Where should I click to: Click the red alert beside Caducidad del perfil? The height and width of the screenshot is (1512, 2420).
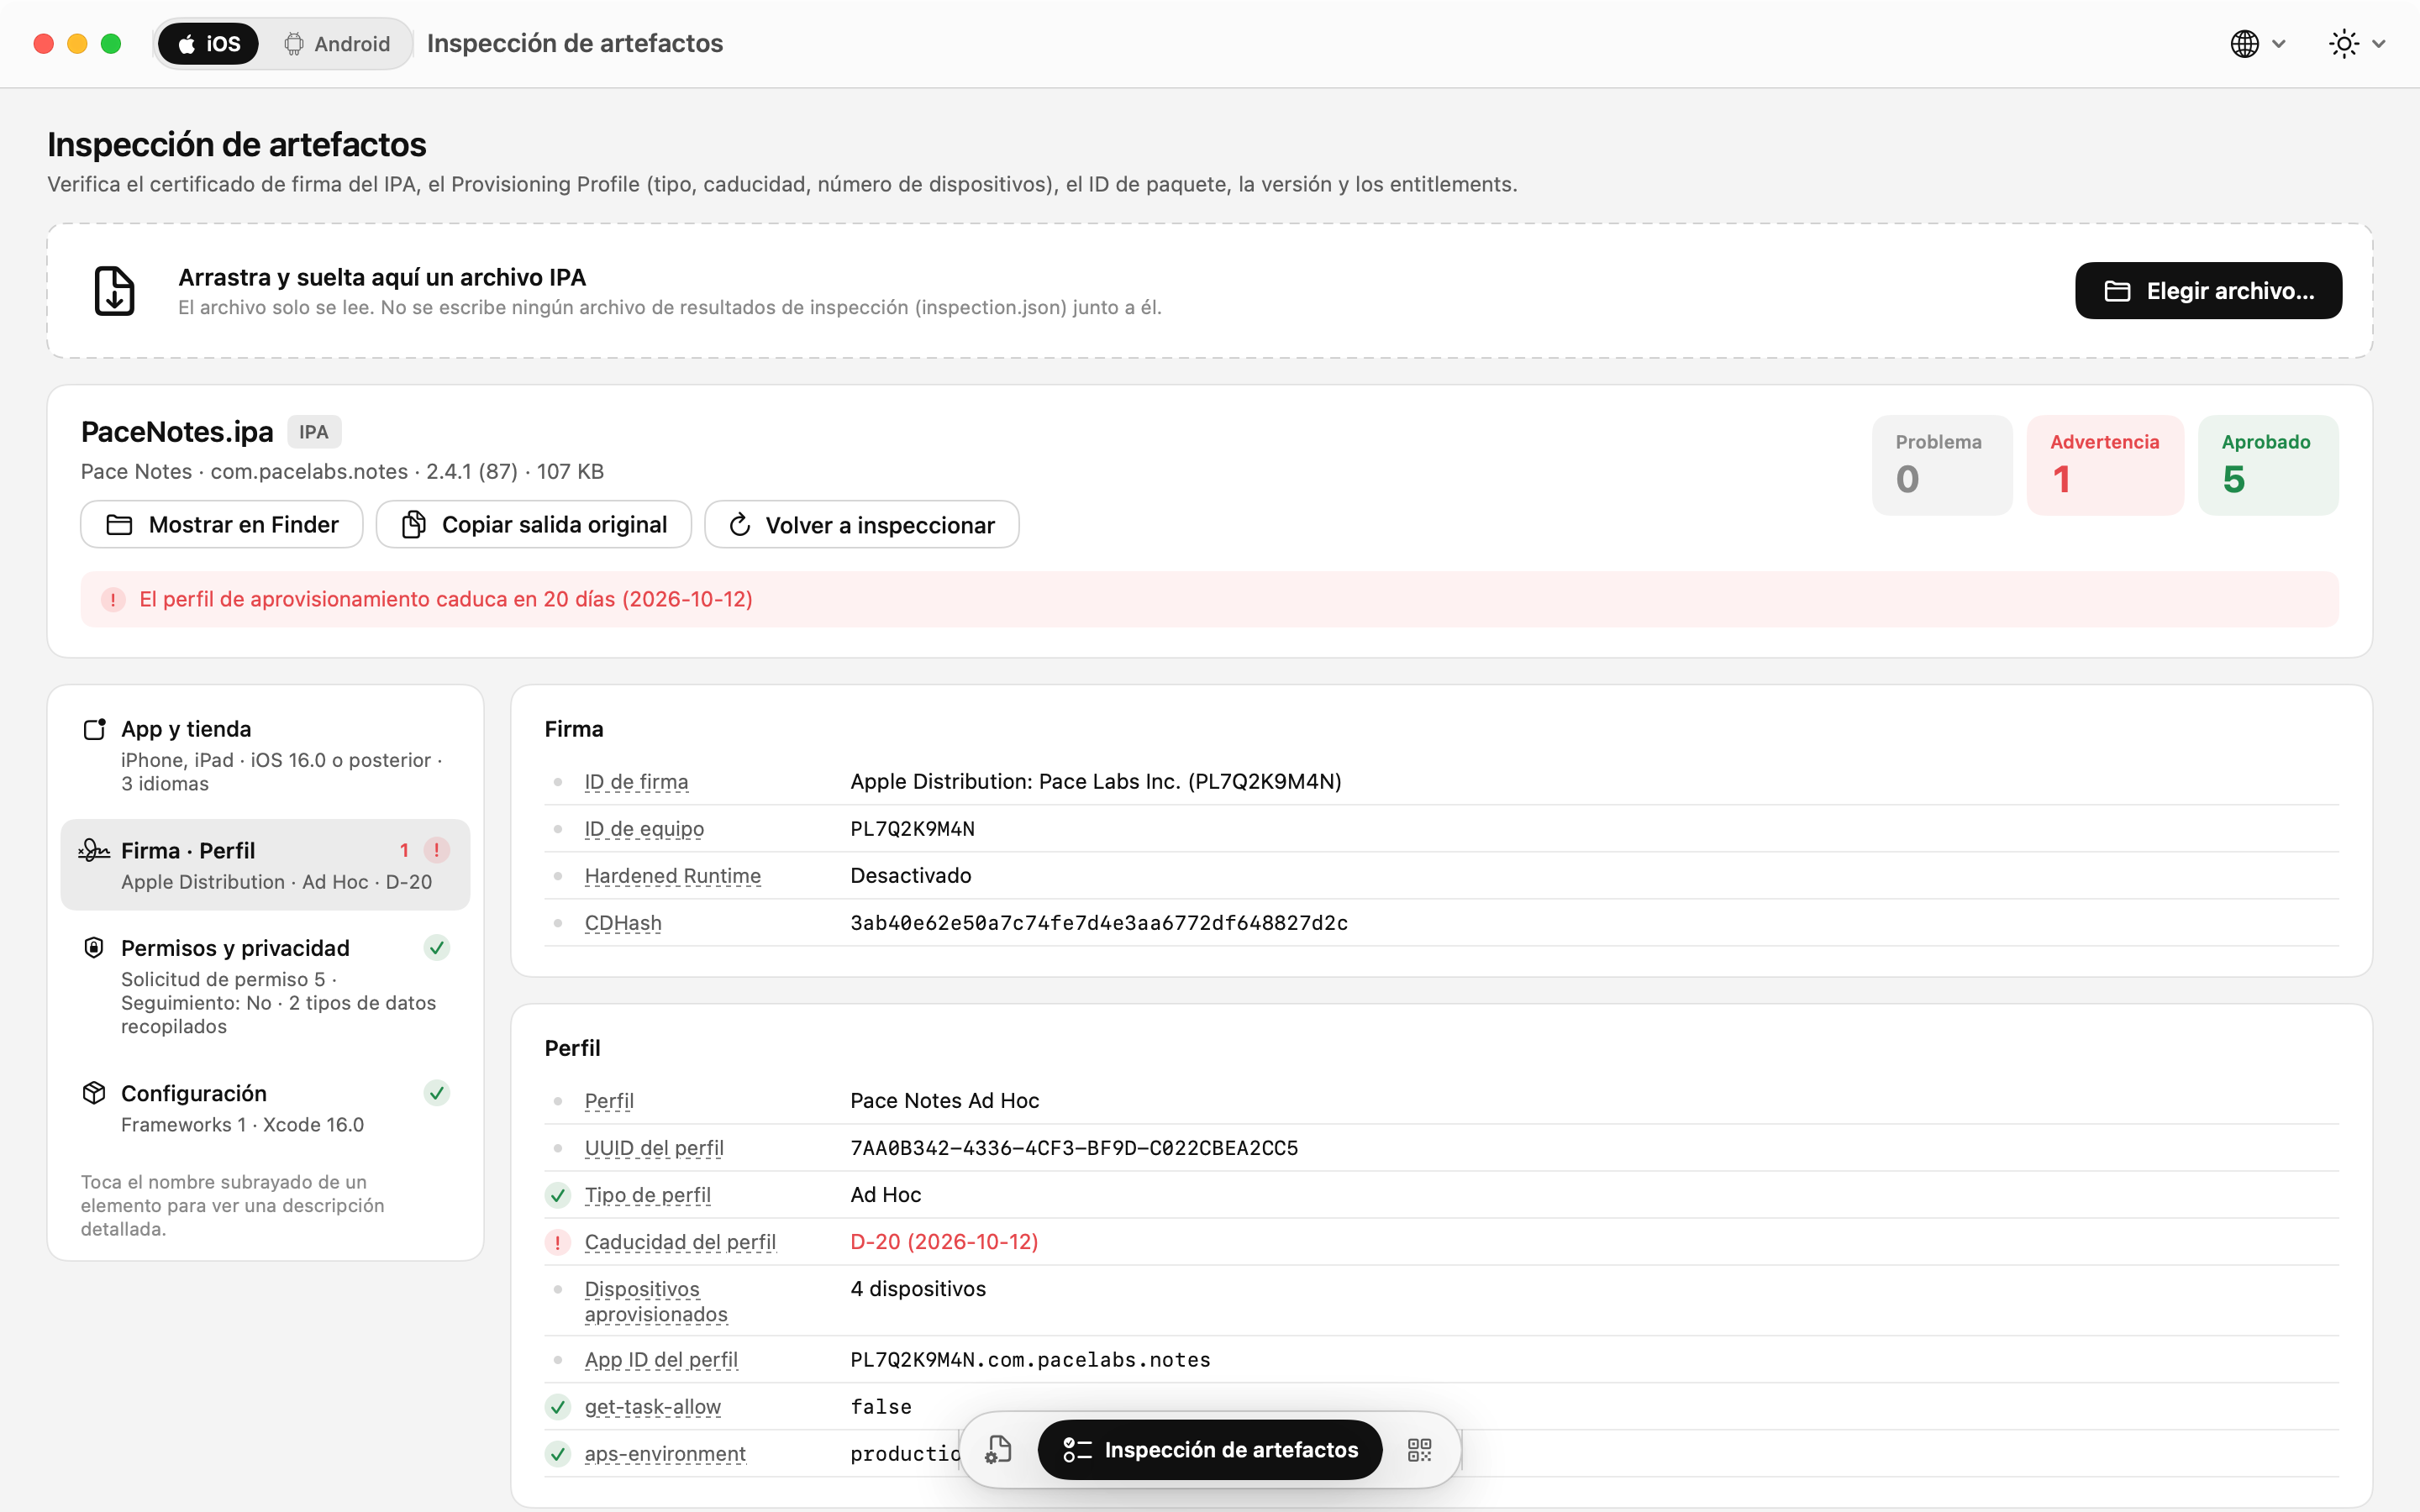tap(558, 1242)
